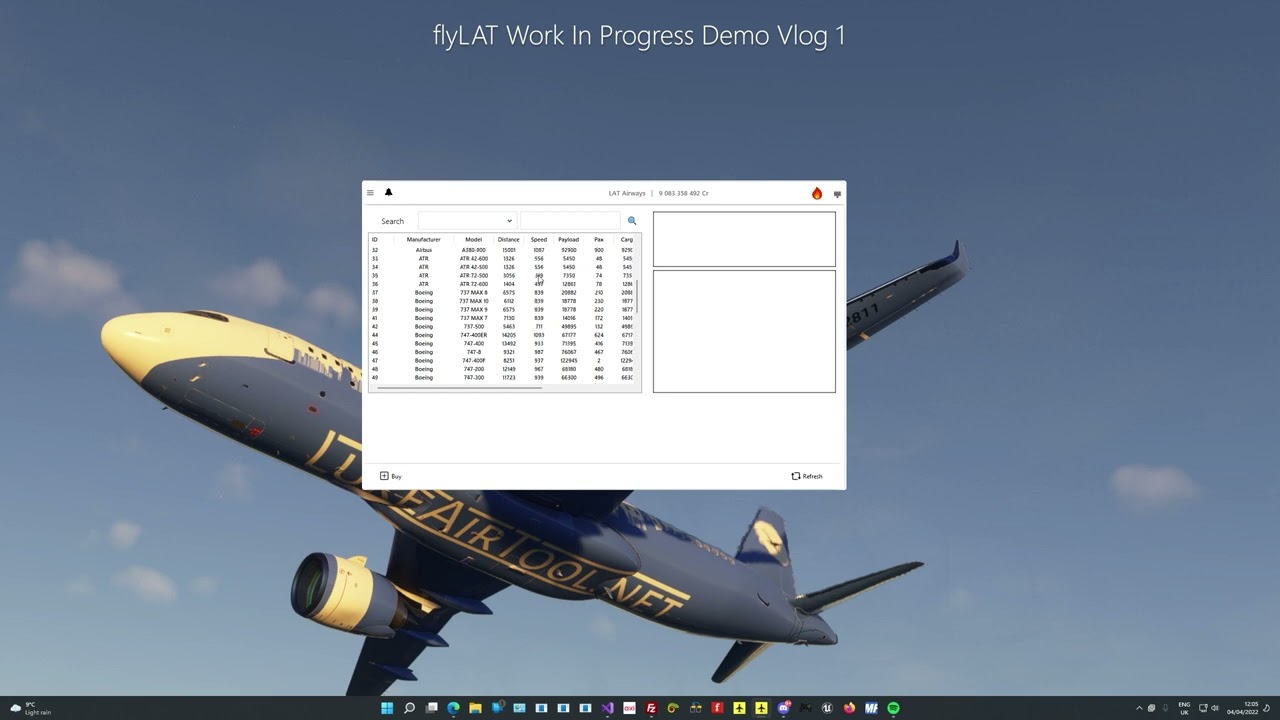This screenshot has height=720, width=1280.
Task: Open the game controller app in taskbar
Action: tap(805, 708)
